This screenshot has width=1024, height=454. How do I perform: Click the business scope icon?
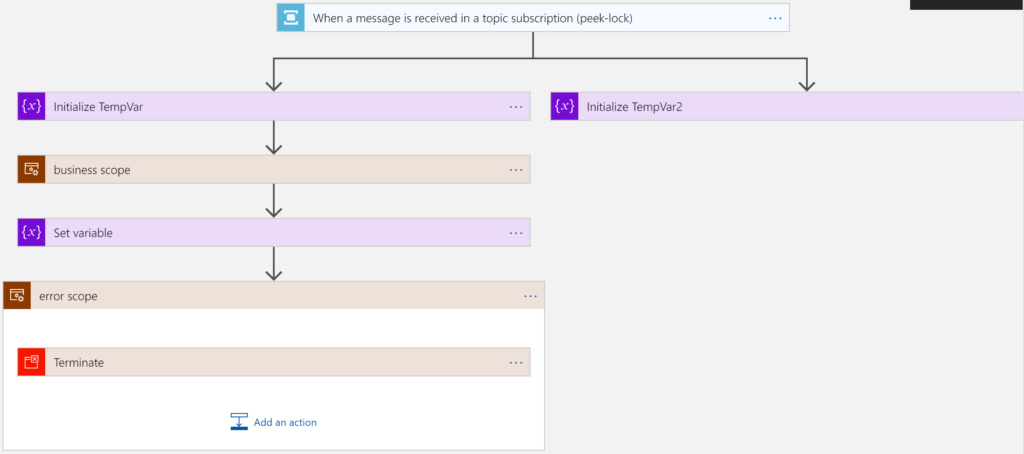(32, 170)
